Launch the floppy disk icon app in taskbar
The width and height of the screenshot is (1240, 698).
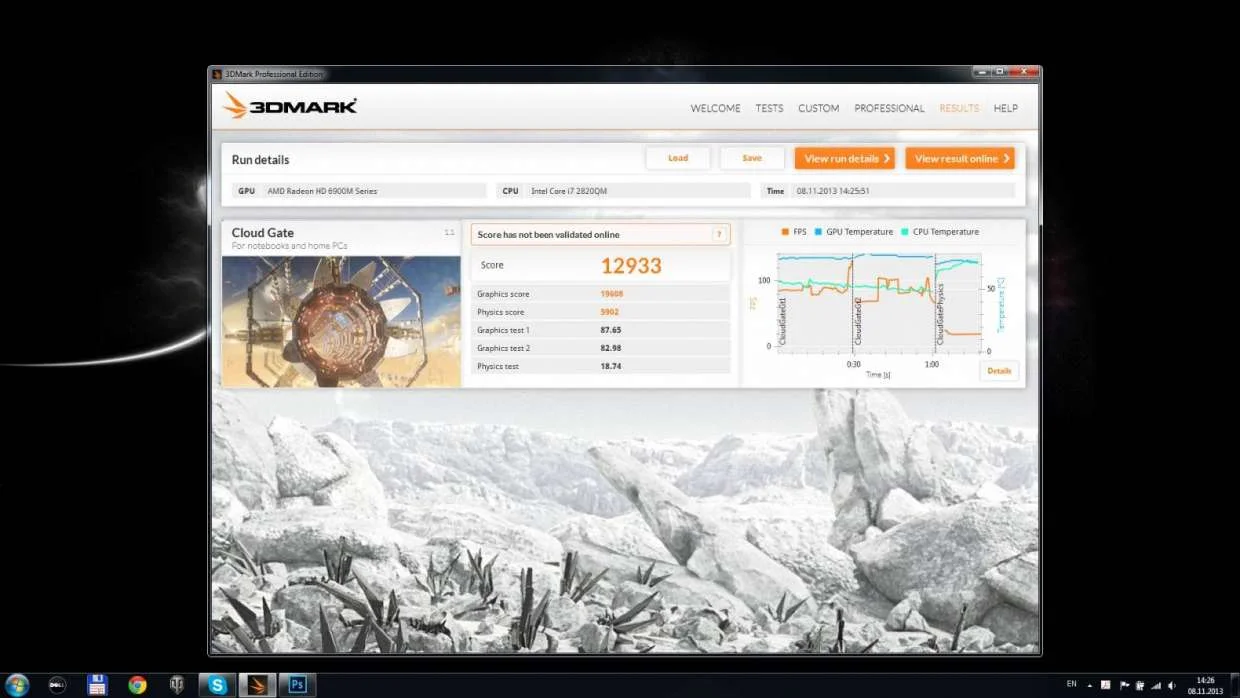[97, 685]
